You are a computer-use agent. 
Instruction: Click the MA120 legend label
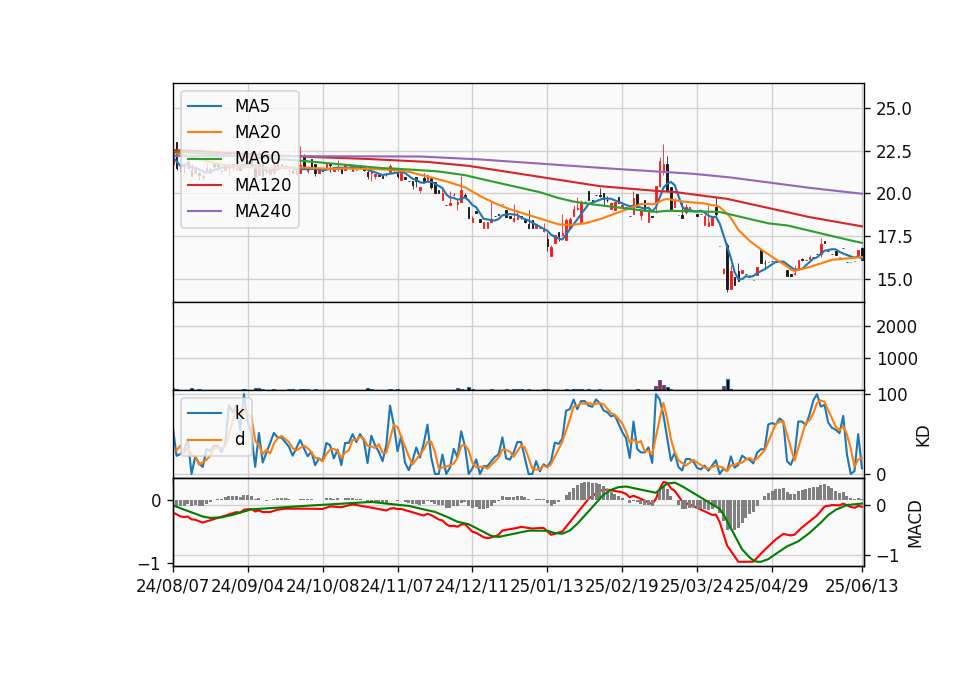click(263, 184)
